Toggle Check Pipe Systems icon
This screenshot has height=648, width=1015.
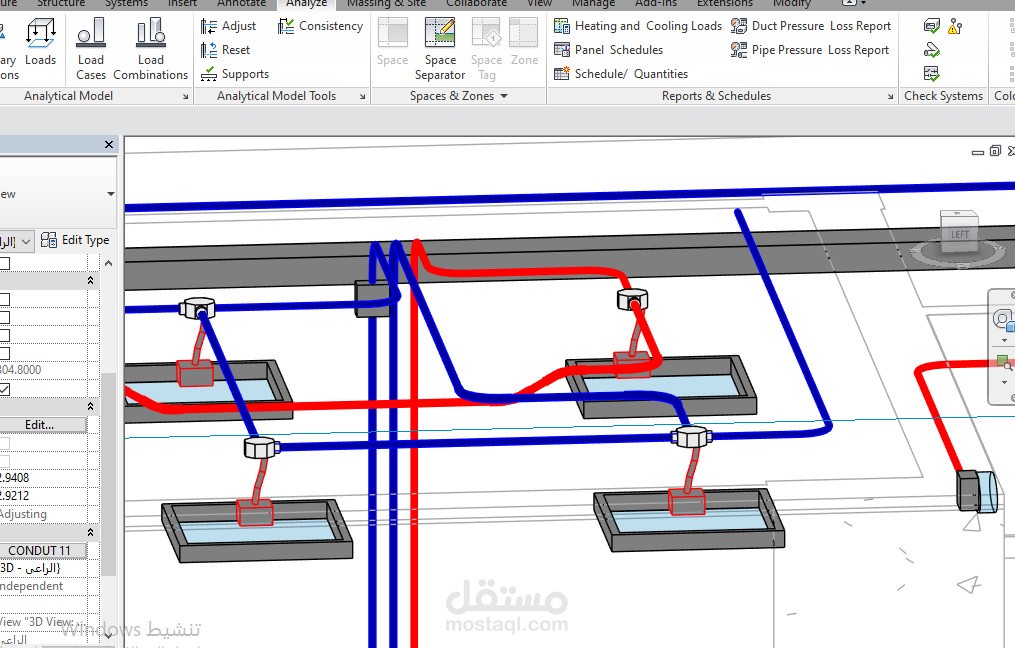coord(931,50)
